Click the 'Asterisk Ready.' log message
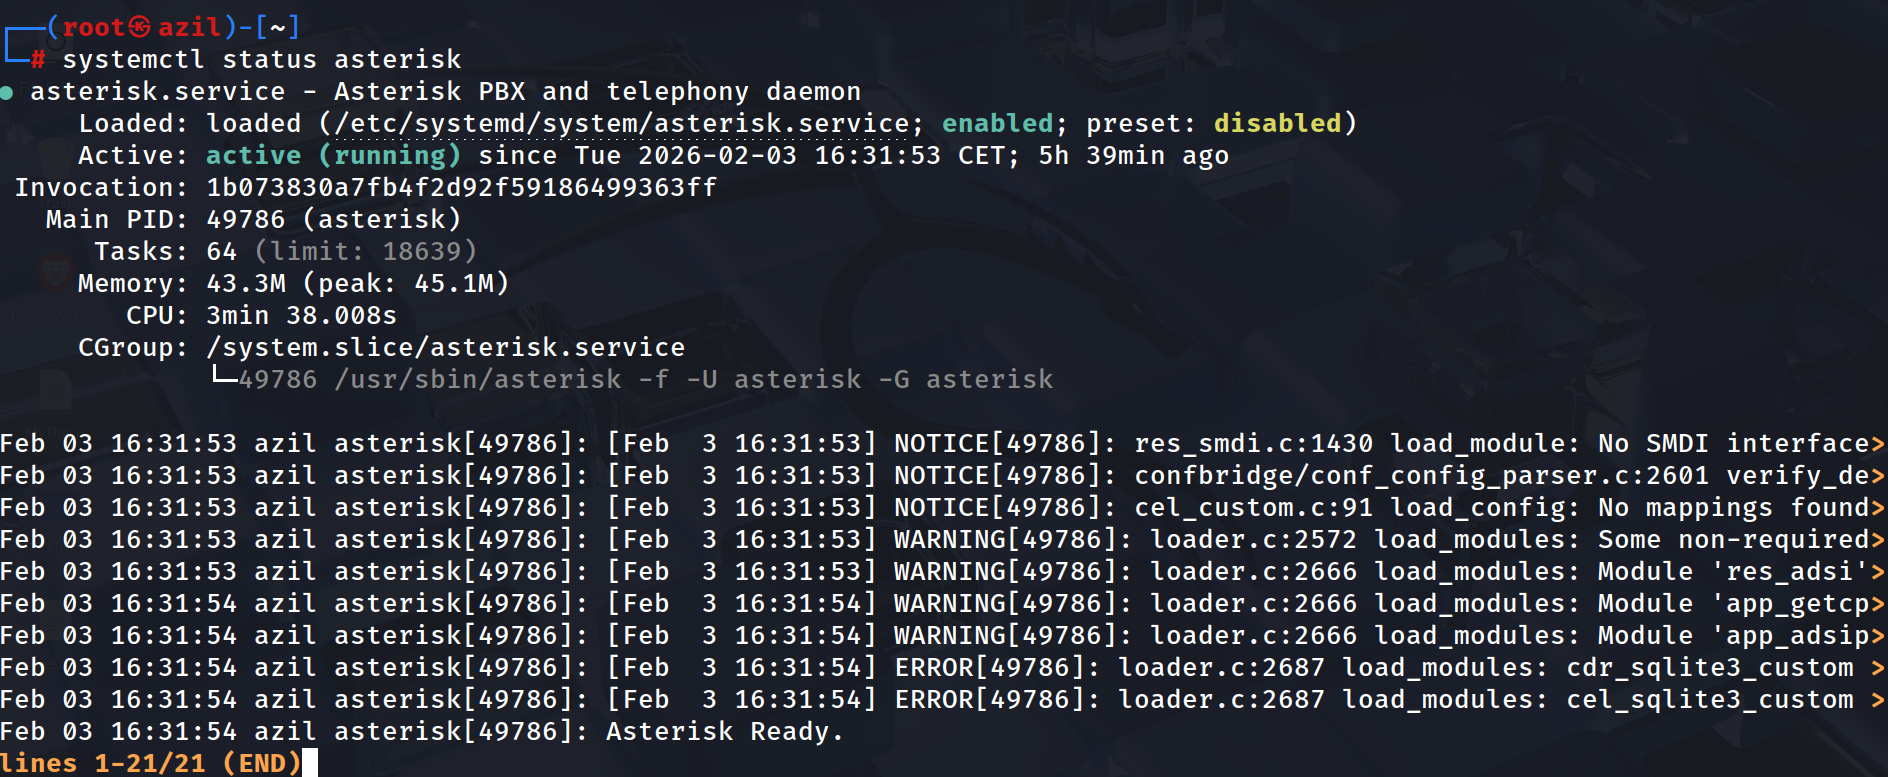 tap(725, 732)
